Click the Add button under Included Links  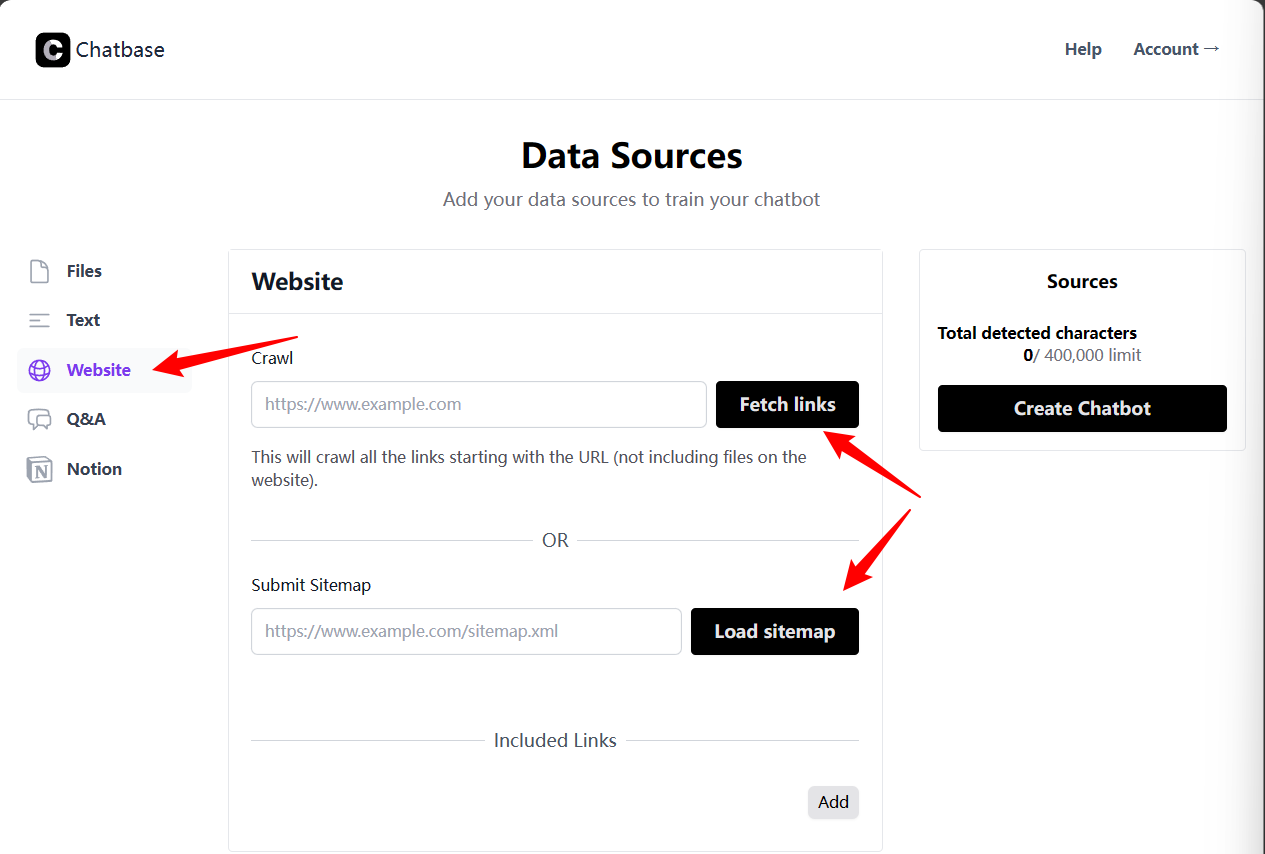point(833,802)
